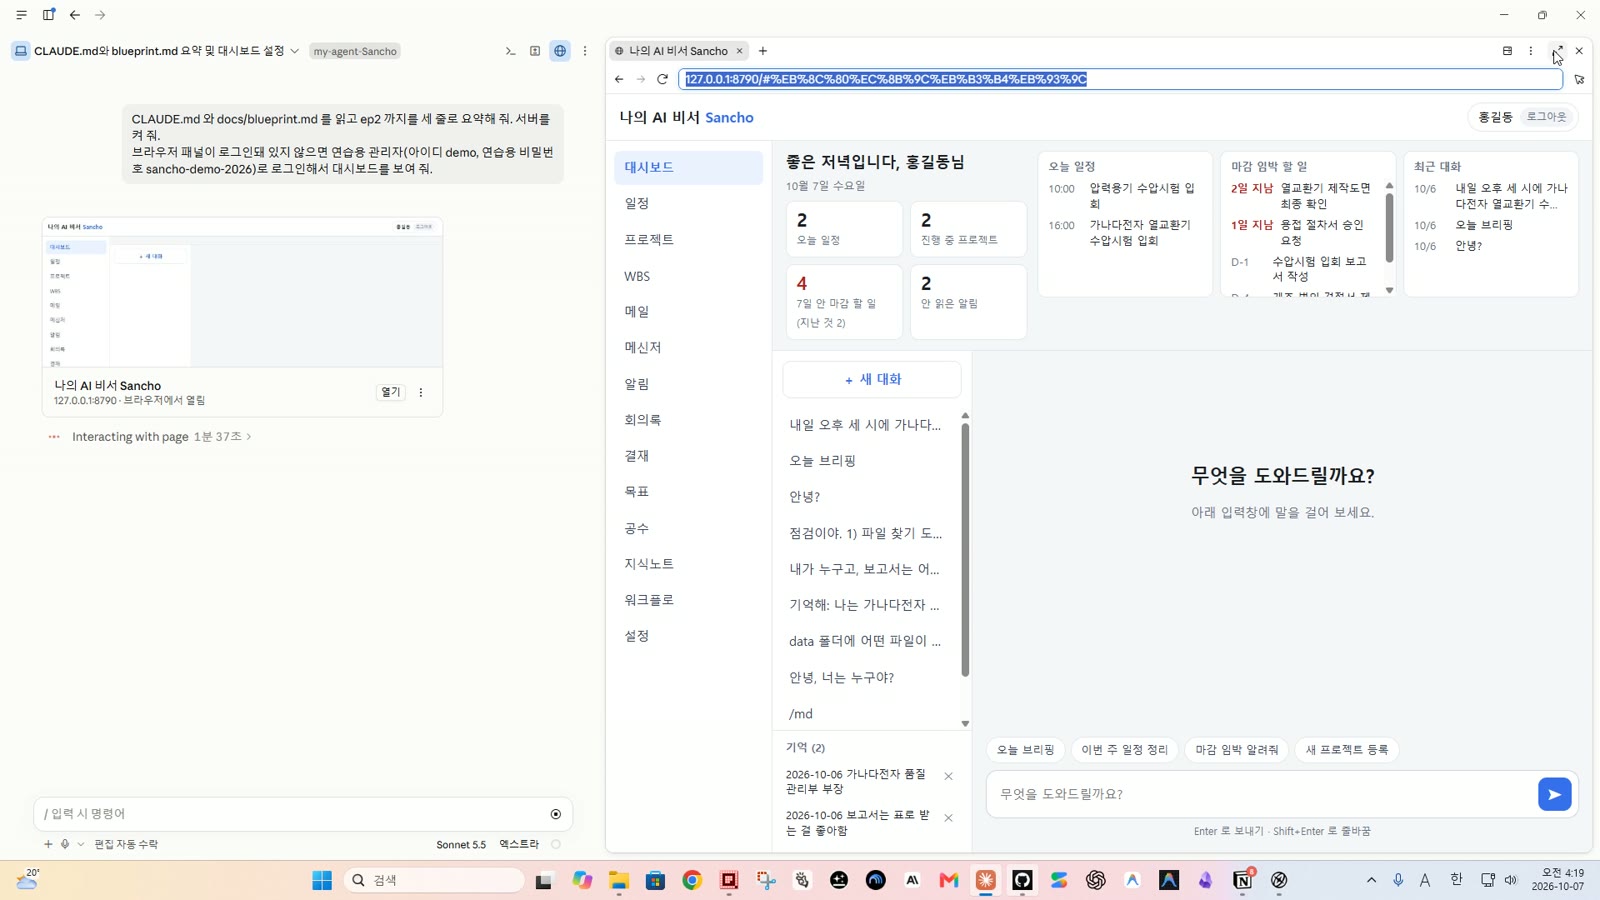1600x900 pixels.
Task: Open 일정 in the Sancho sidebar
Action: [688, 203]
